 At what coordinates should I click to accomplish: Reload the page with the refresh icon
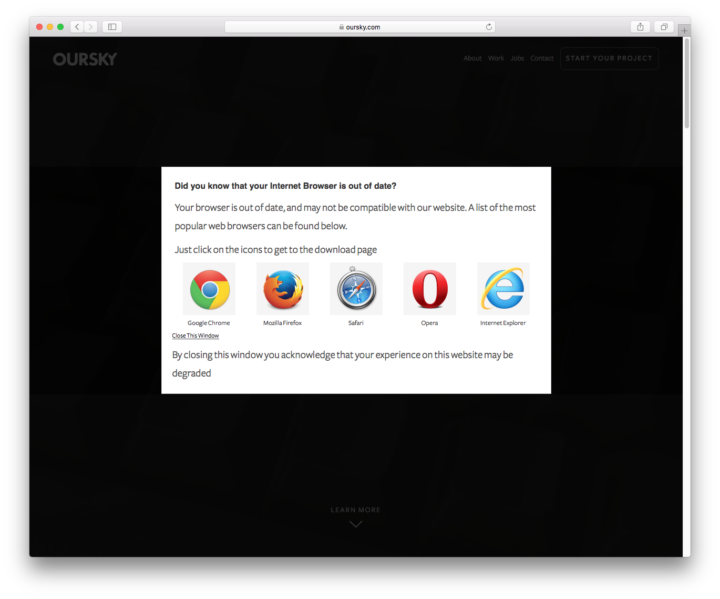[x=489, y=27]
